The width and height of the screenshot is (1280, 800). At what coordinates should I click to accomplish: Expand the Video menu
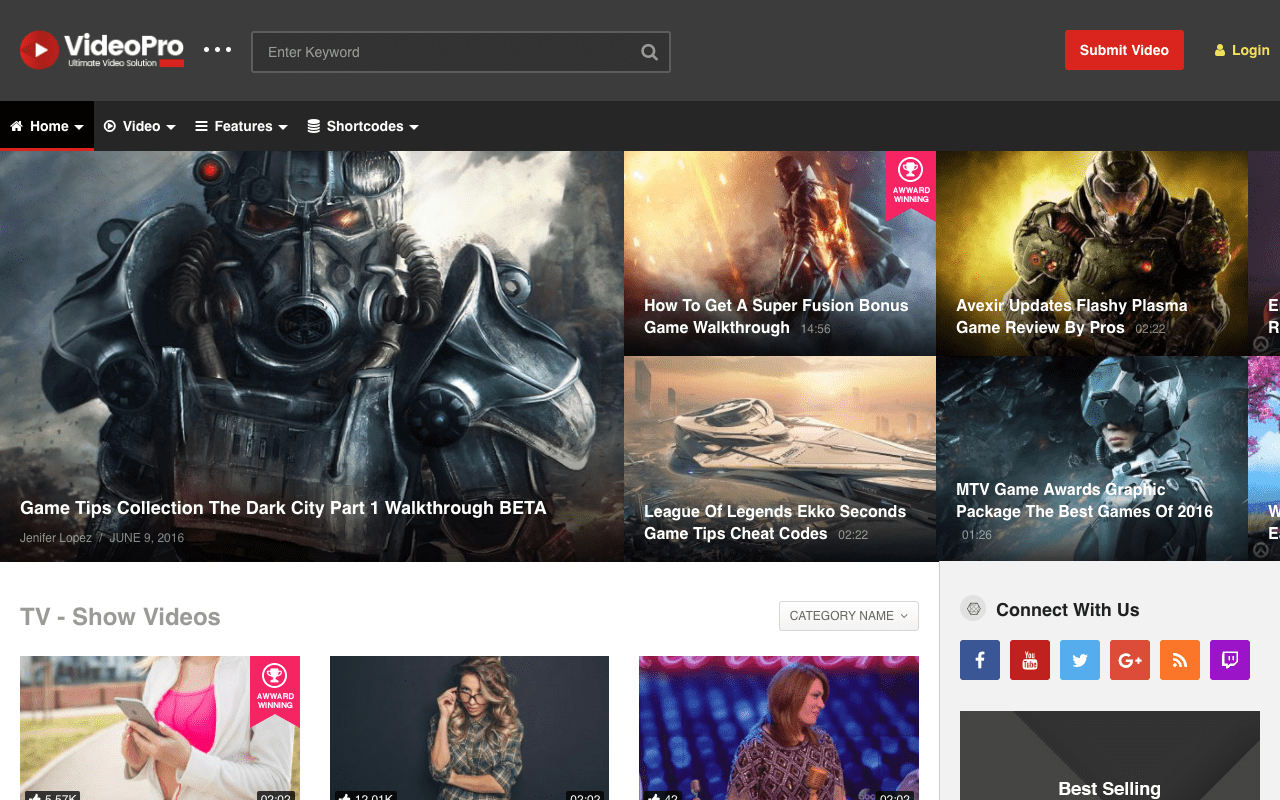click(x=140, y=126)
